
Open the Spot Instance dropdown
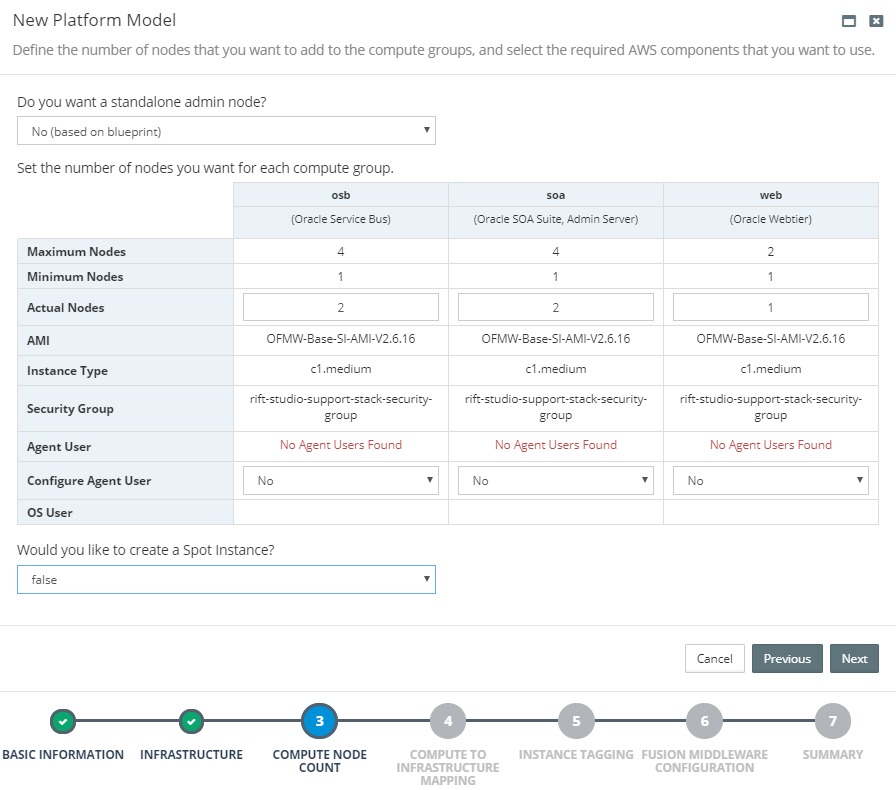pyautogui.click(x=226, y=579)
